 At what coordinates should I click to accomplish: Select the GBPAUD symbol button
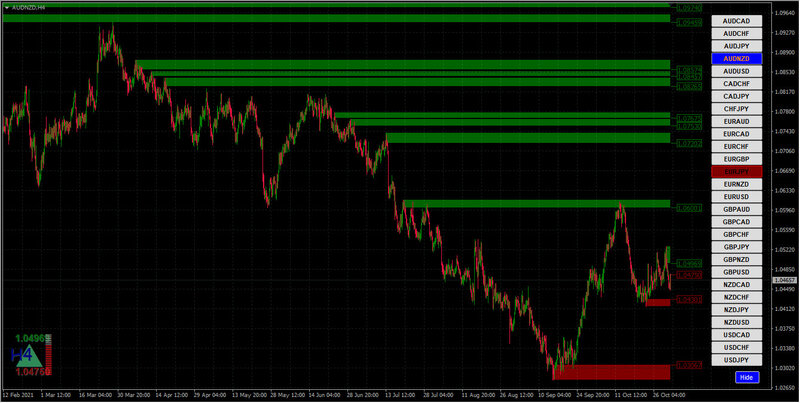(736, 209)
